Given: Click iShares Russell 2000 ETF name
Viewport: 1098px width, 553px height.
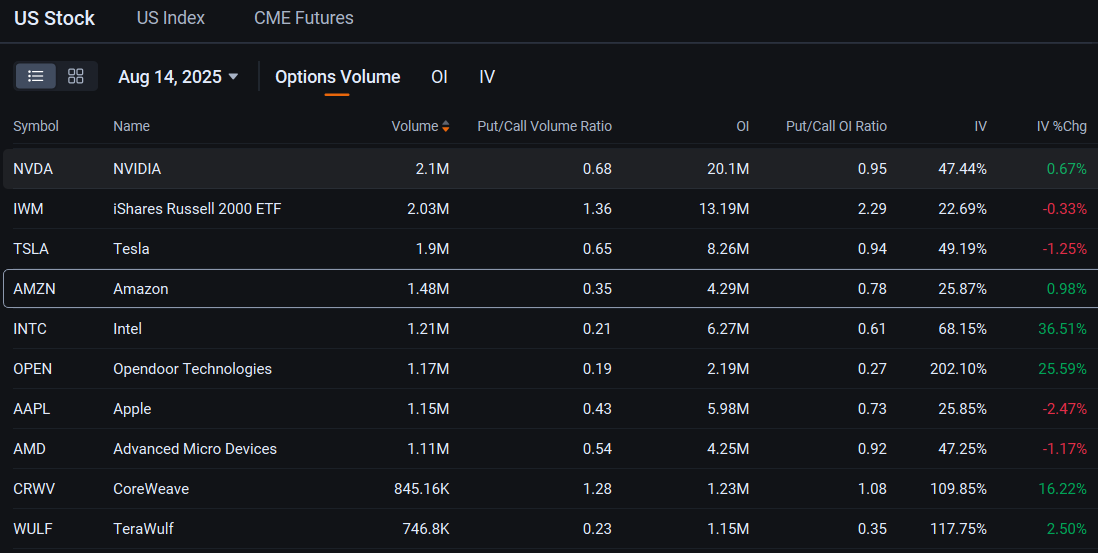Looking at the screenshot, I should pyautogui.click(x=197, y=209).
